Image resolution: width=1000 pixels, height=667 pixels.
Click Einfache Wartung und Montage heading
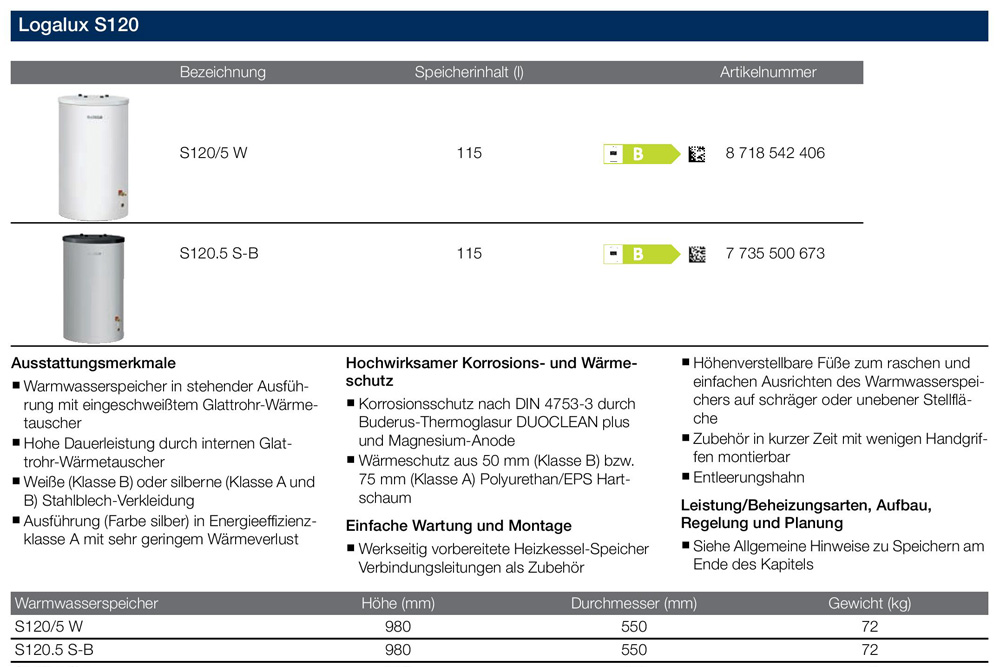pos(459,526)
